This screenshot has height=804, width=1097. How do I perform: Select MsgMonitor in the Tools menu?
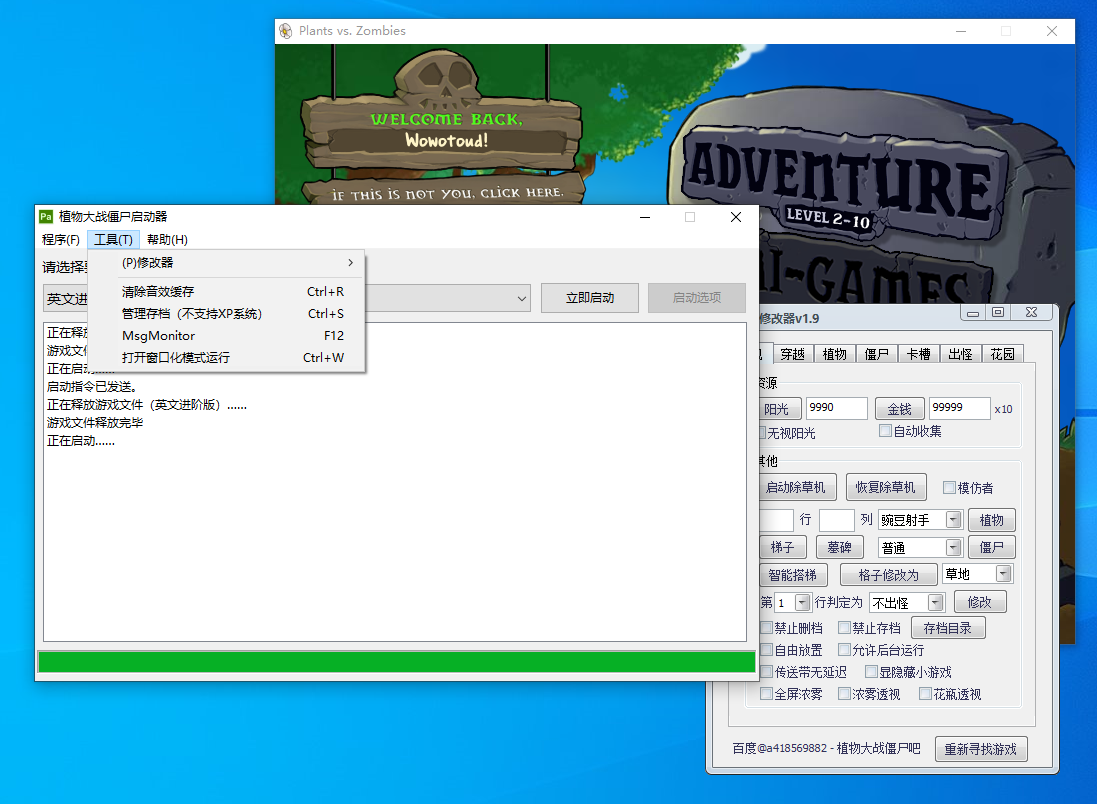click(x=158, y=336)
